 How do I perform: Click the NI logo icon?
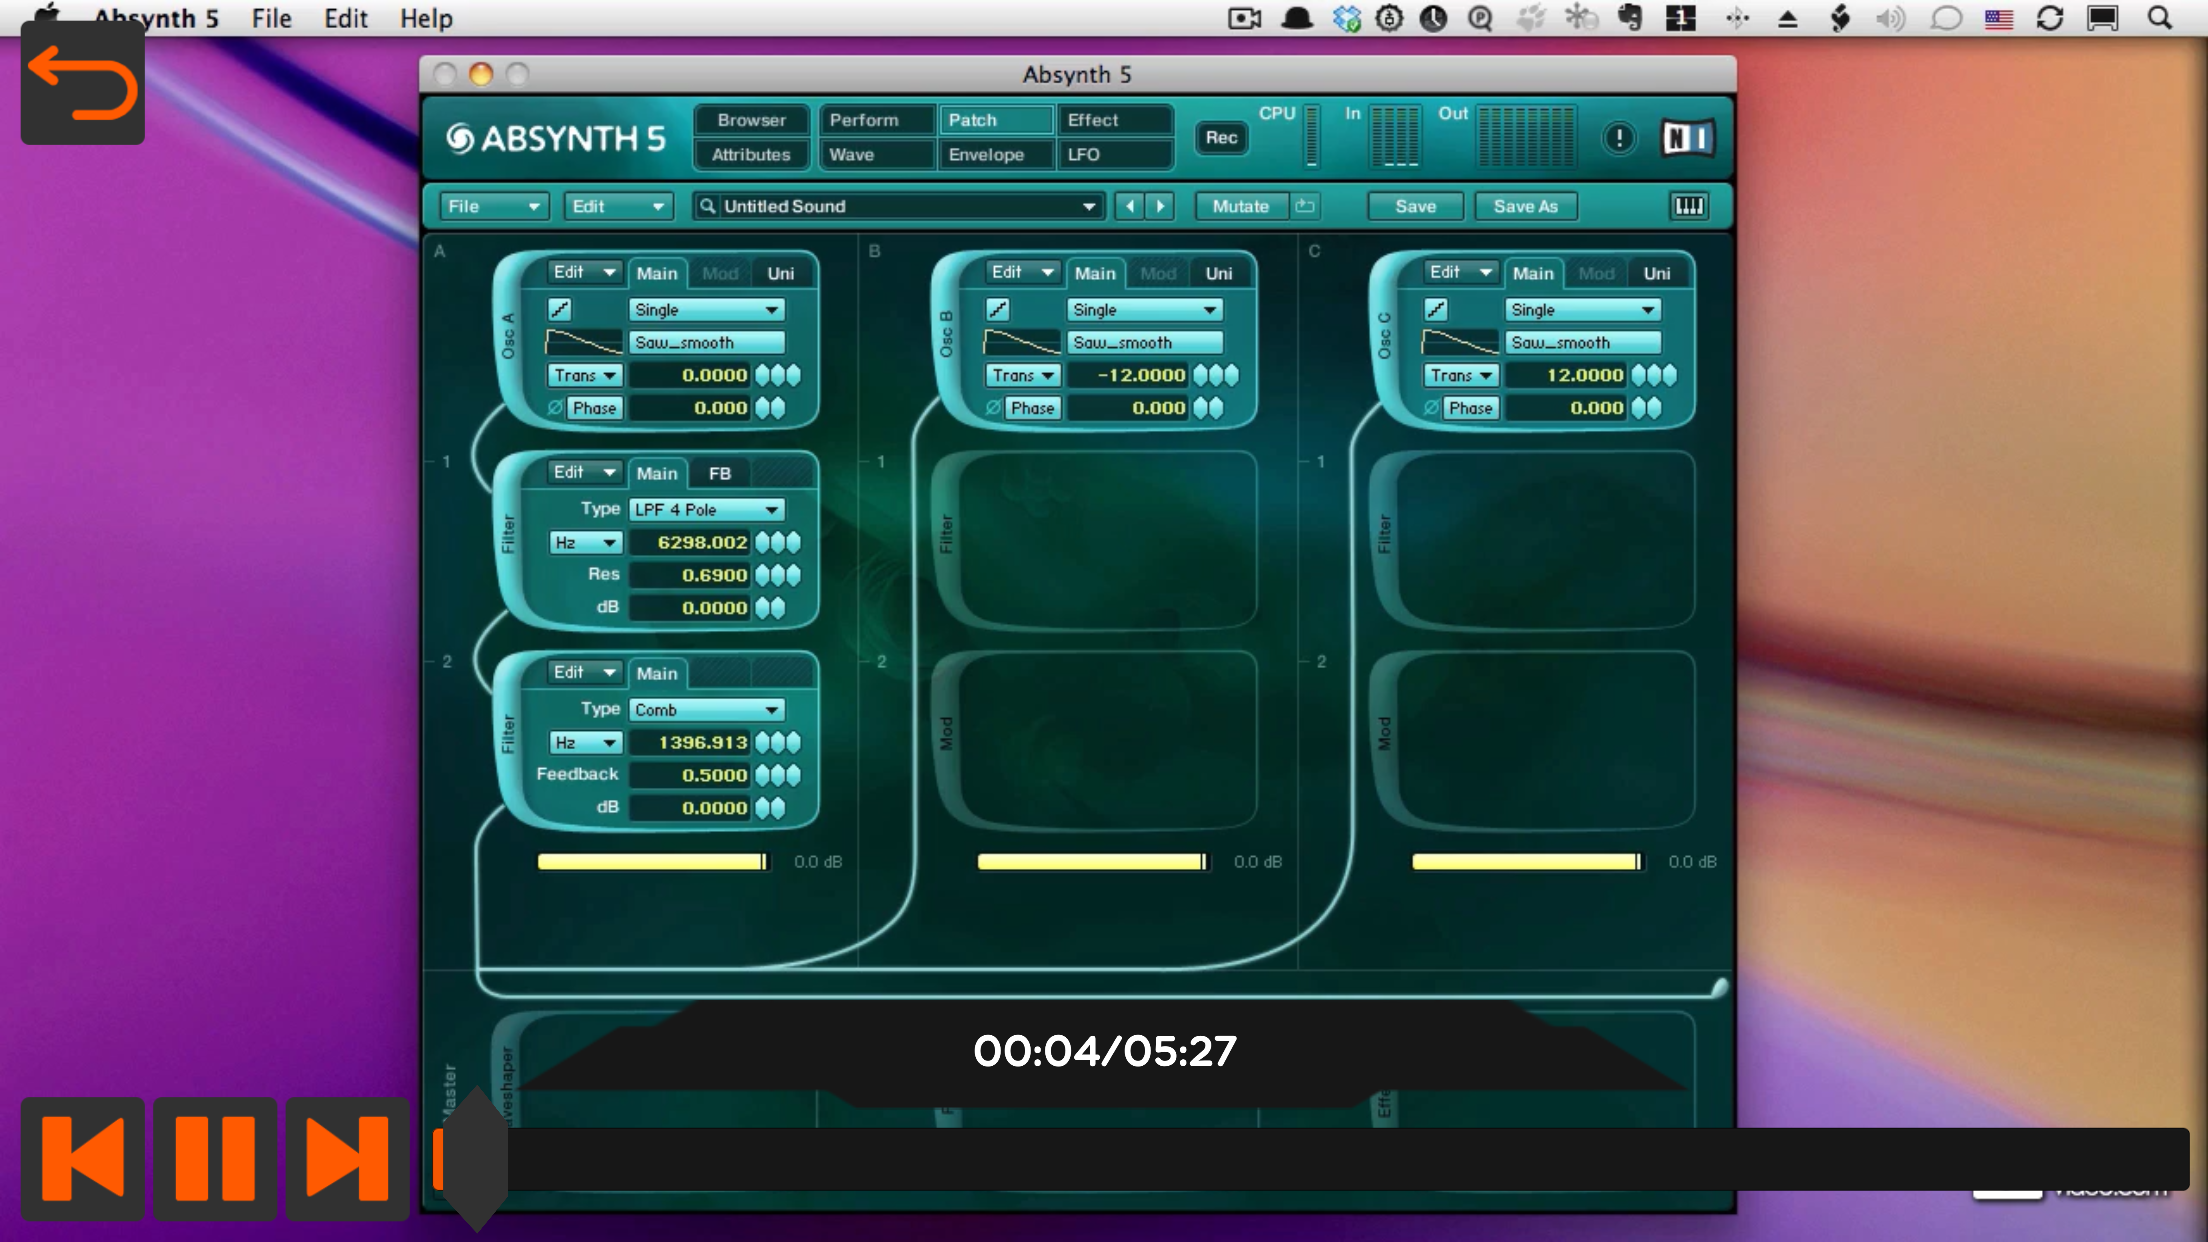coord(1687,138)
